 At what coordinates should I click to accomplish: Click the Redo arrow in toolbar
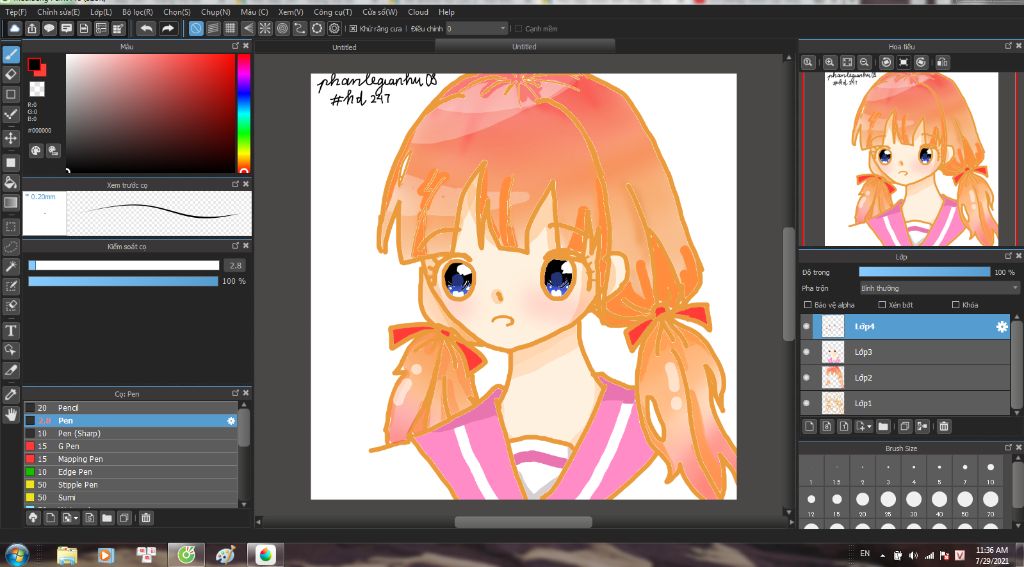click(168, 28)
